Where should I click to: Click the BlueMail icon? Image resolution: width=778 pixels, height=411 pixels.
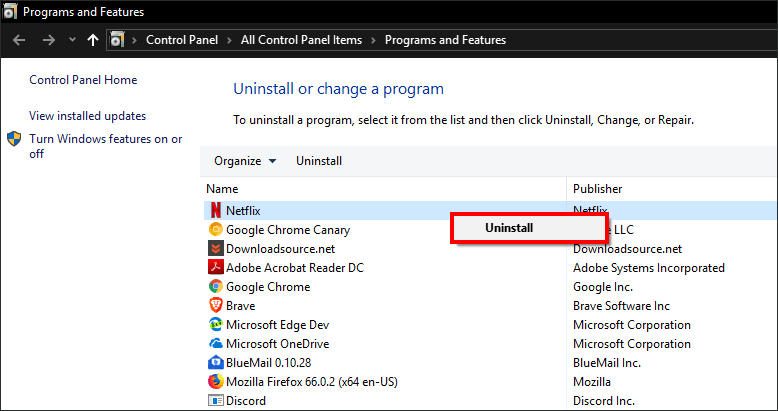(215, 362)
